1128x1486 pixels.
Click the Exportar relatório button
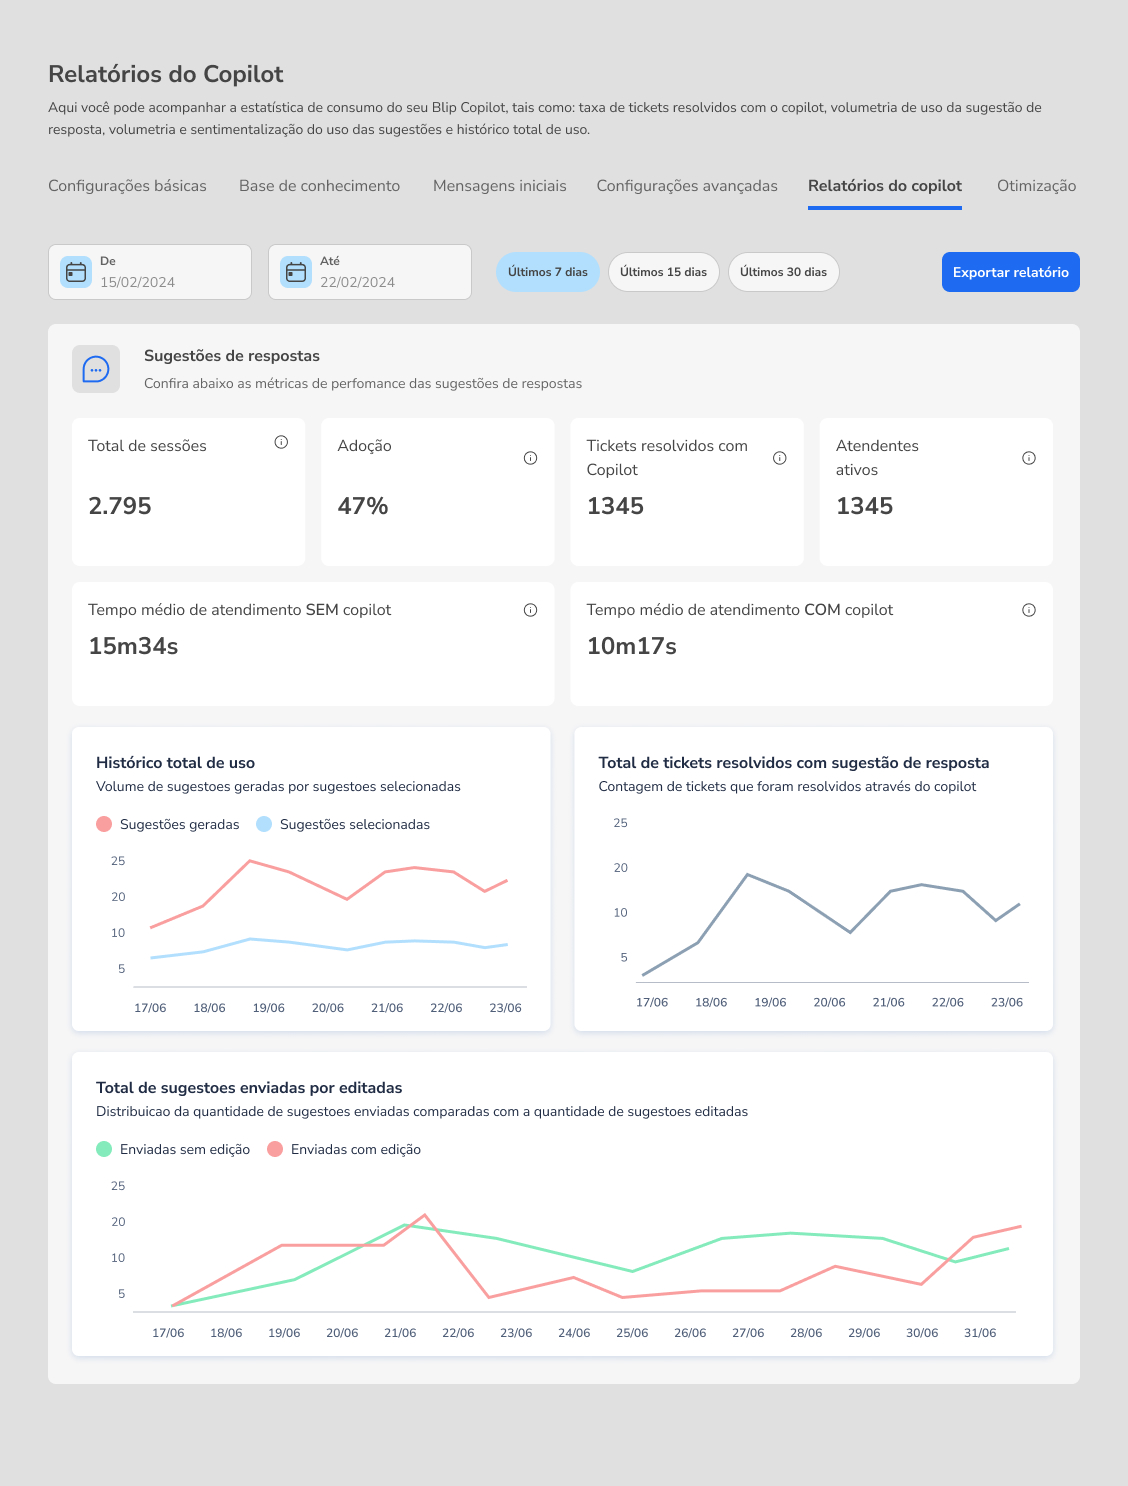(1011, 272)
